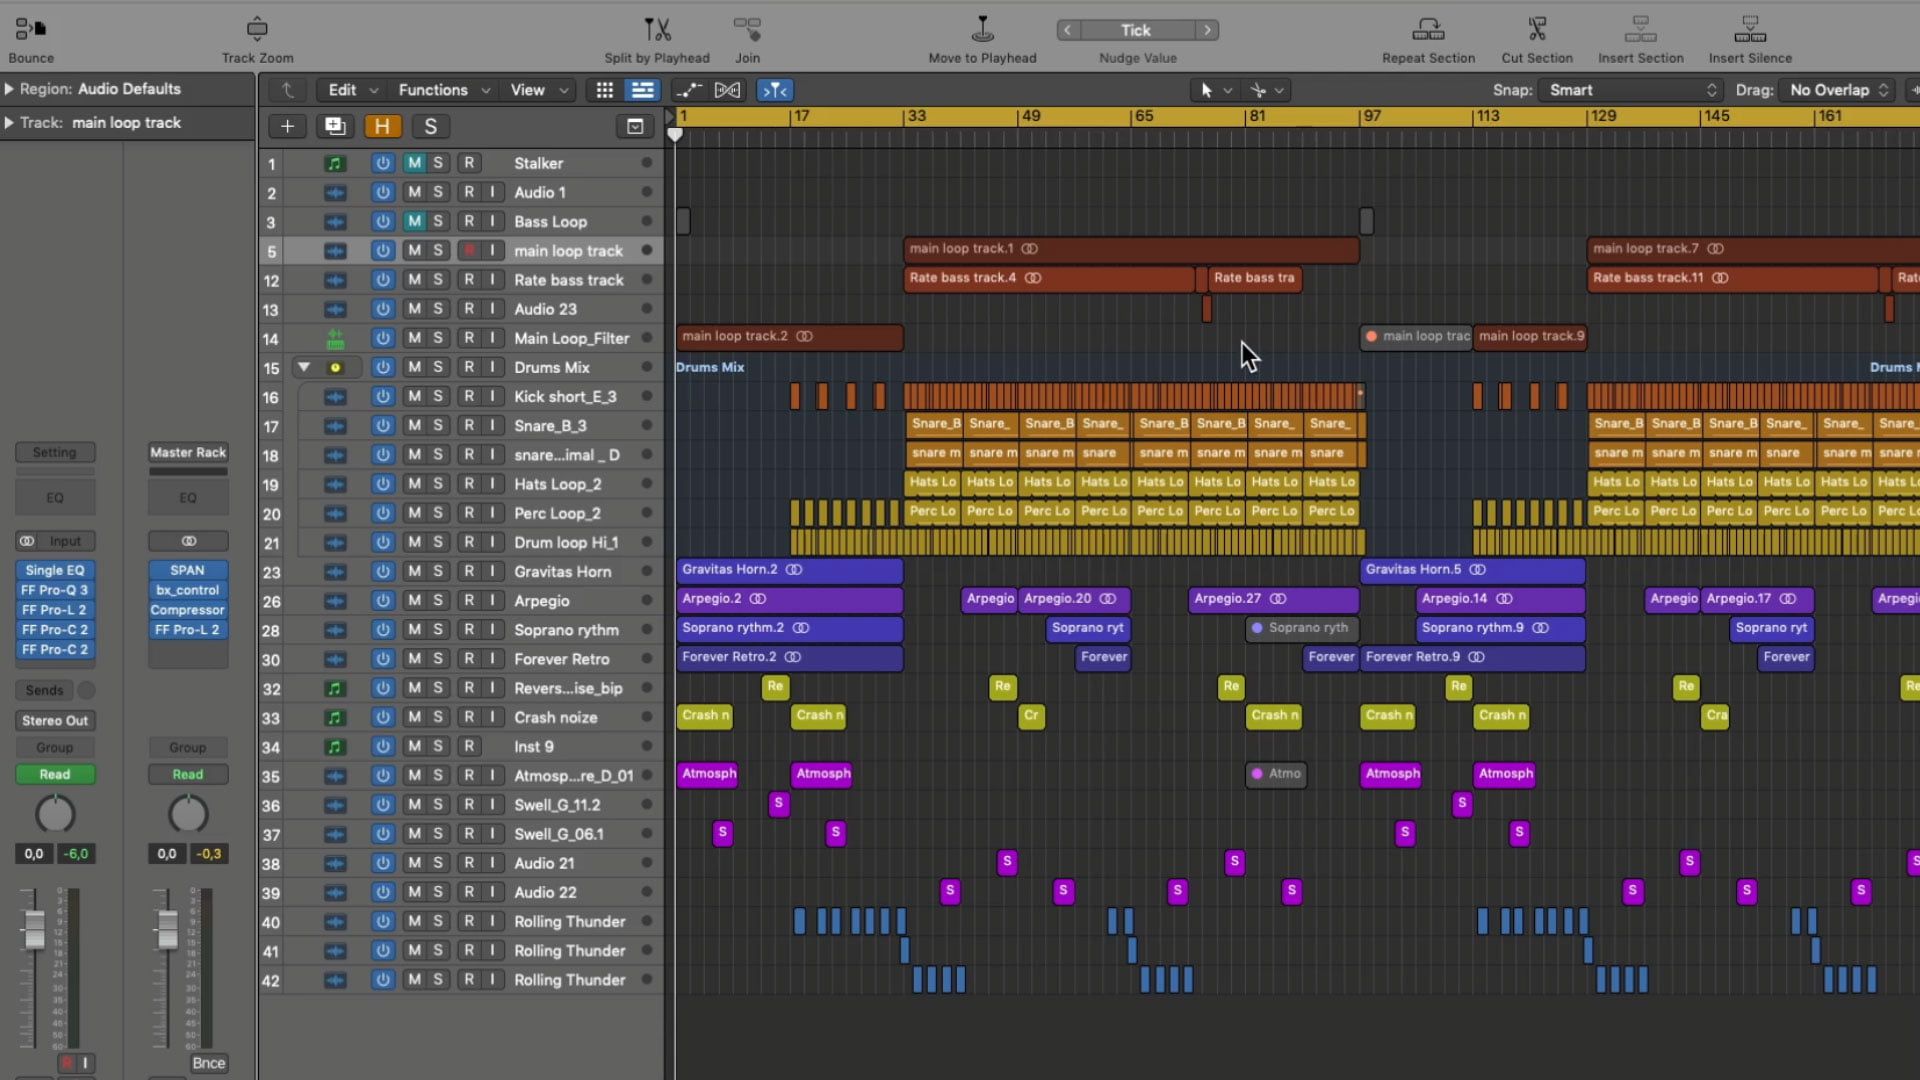Click the Repeat Section icon
The width and height of the screenshot is (1920, 1080).
tap(1428, 29)
